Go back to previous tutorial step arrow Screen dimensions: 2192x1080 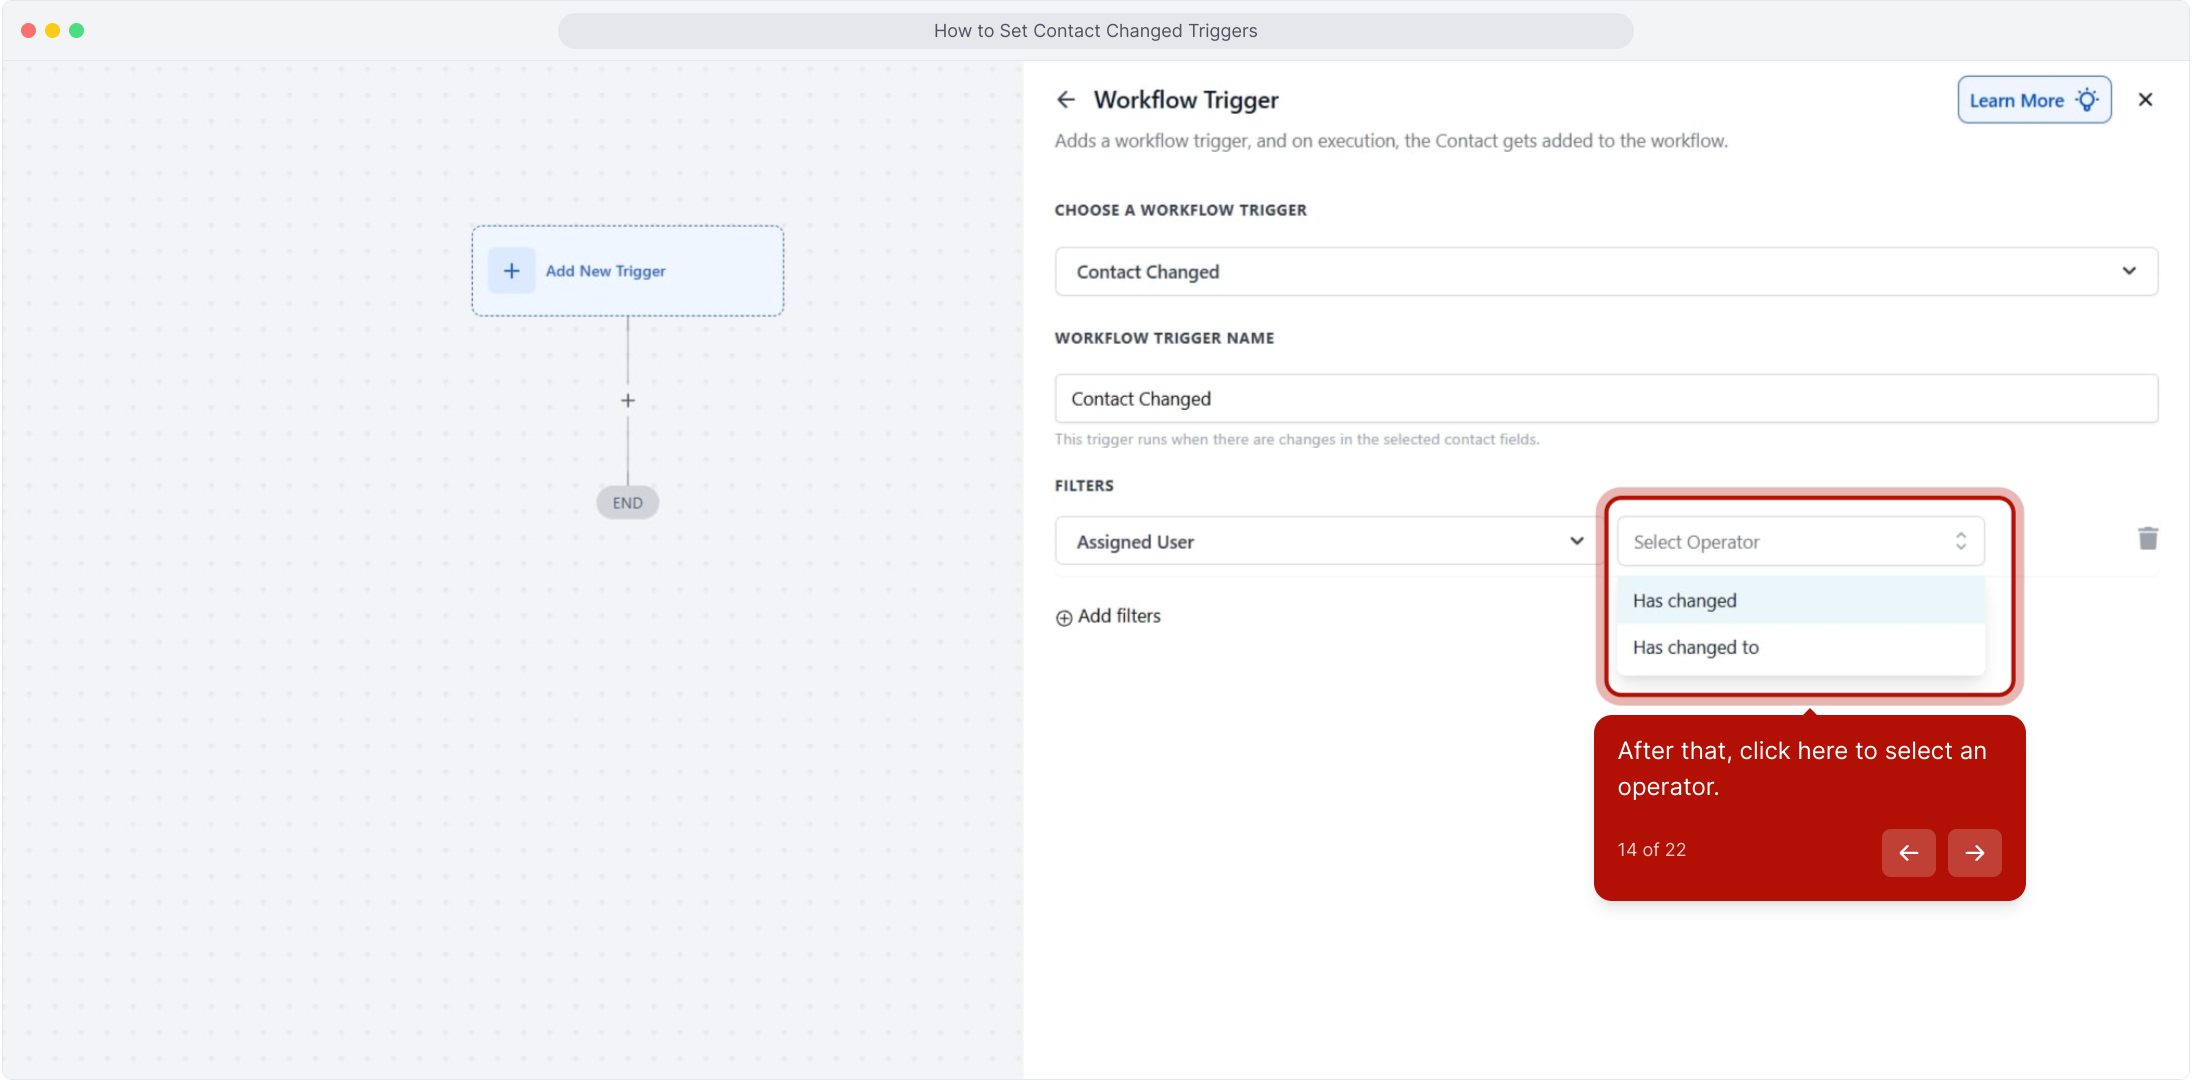1908,853
